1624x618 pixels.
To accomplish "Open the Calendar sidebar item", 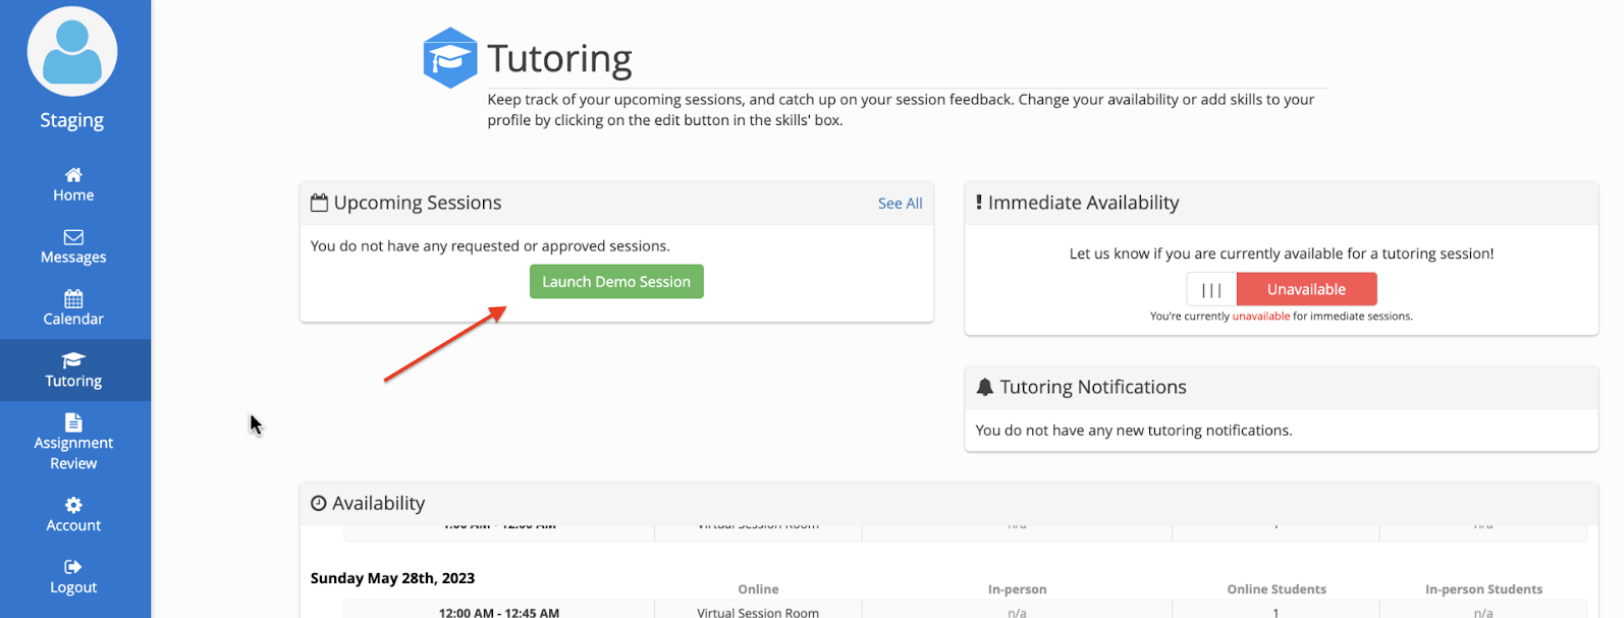I will (73, 309).
